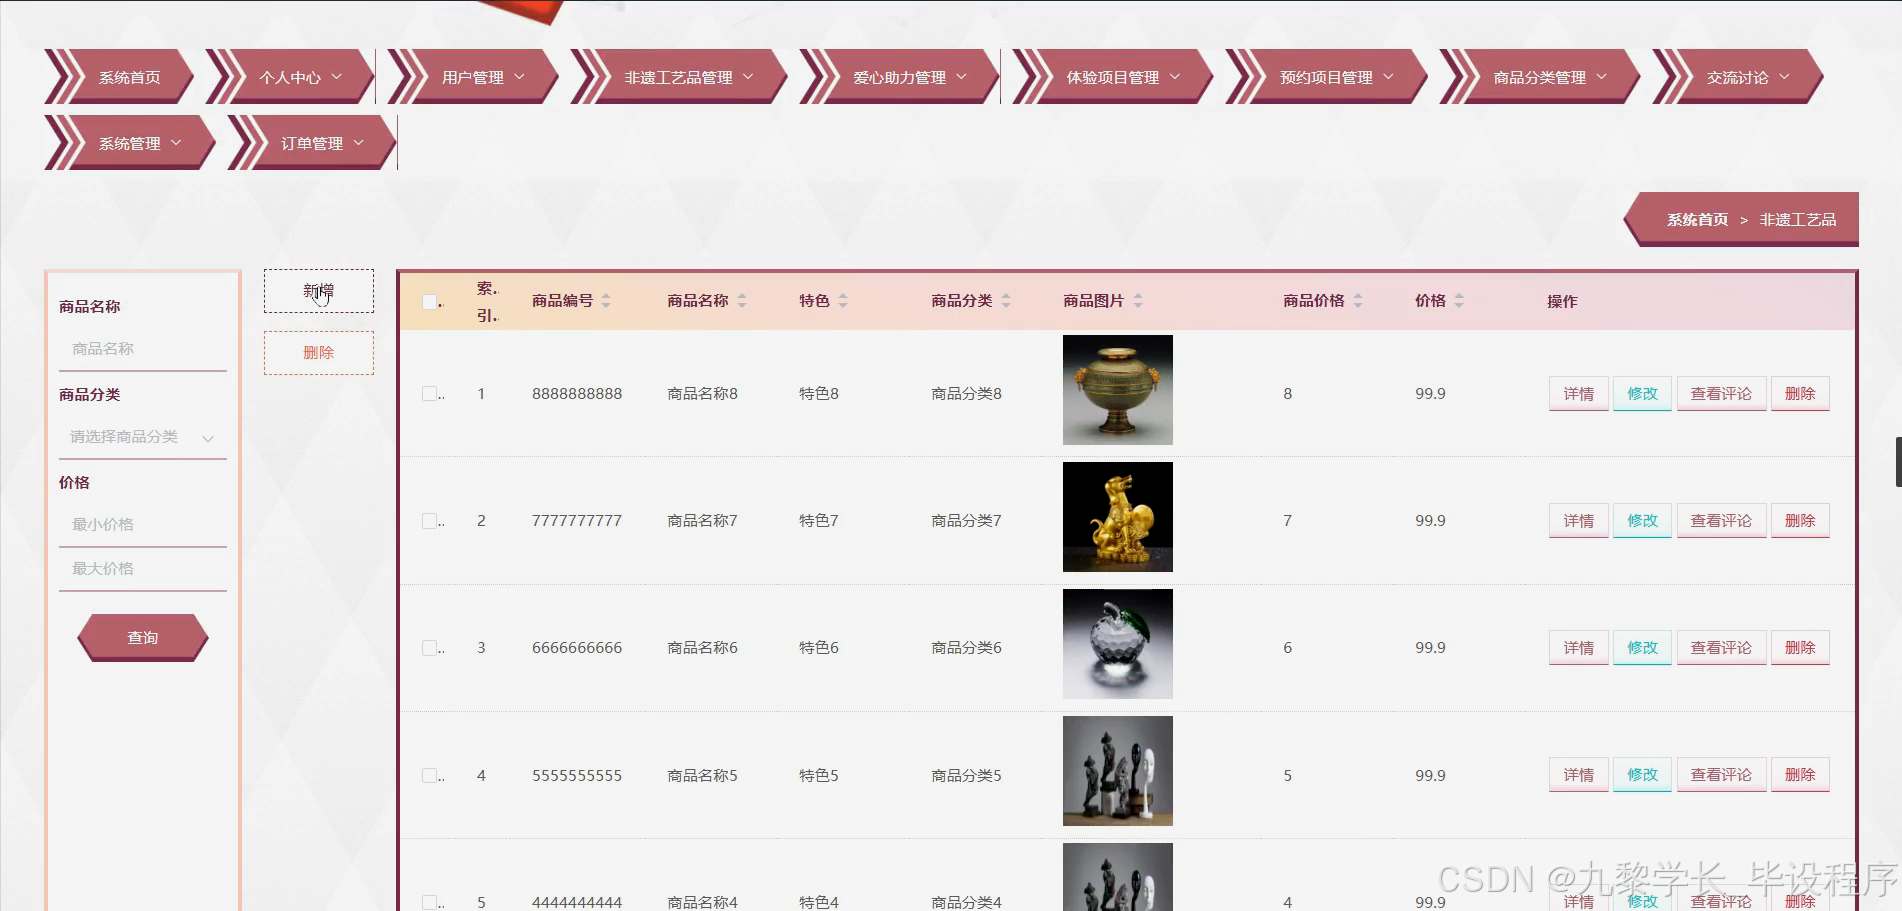1902x911 pixels.
Task: Go to 系统首页 nav item
Action: (x=119, y=77)
